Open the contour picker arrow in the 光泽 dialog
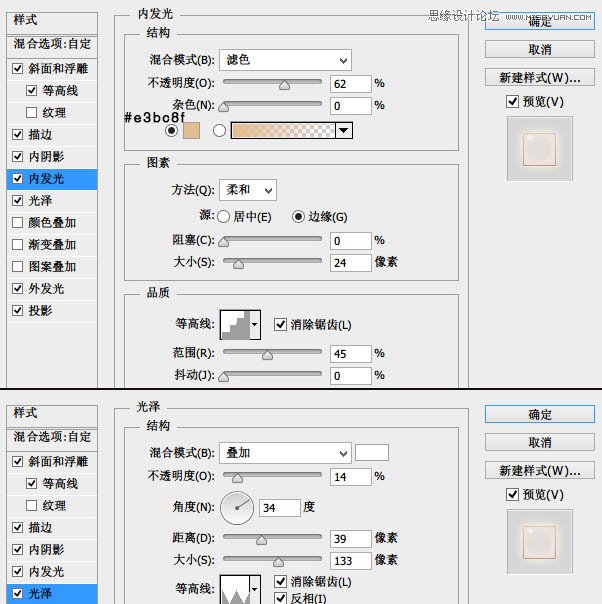The image size is (602, 604). [x=255, y=589]
